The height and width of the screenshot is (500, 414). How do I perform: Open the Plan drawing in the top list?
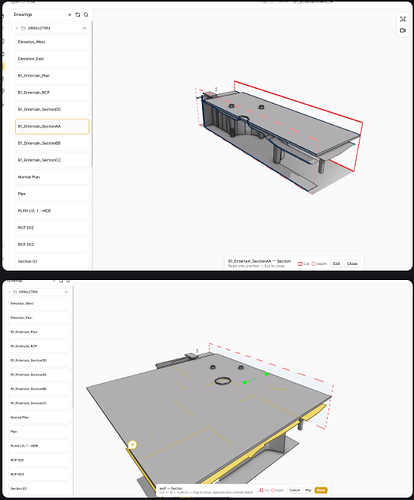[x=52, y=194]
